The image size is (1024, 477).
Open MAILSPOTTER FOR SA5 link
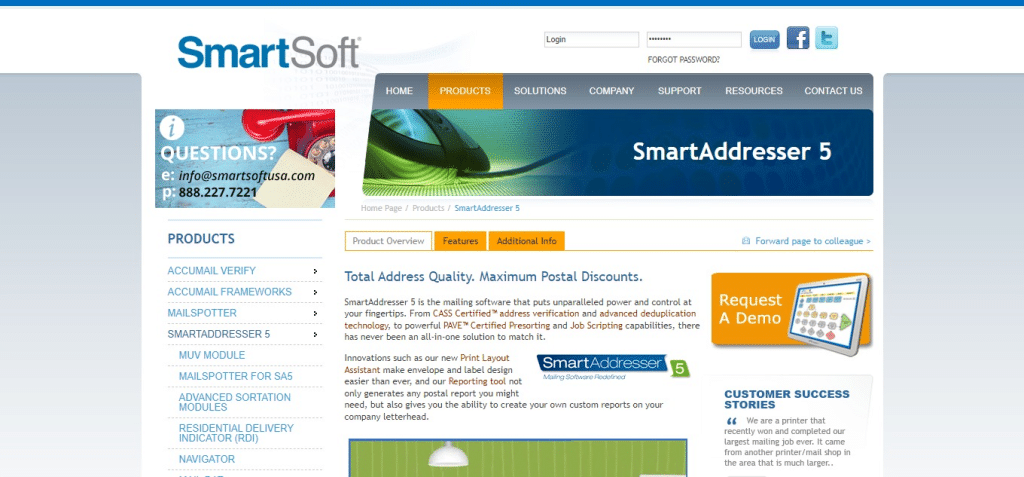[236, 376]
